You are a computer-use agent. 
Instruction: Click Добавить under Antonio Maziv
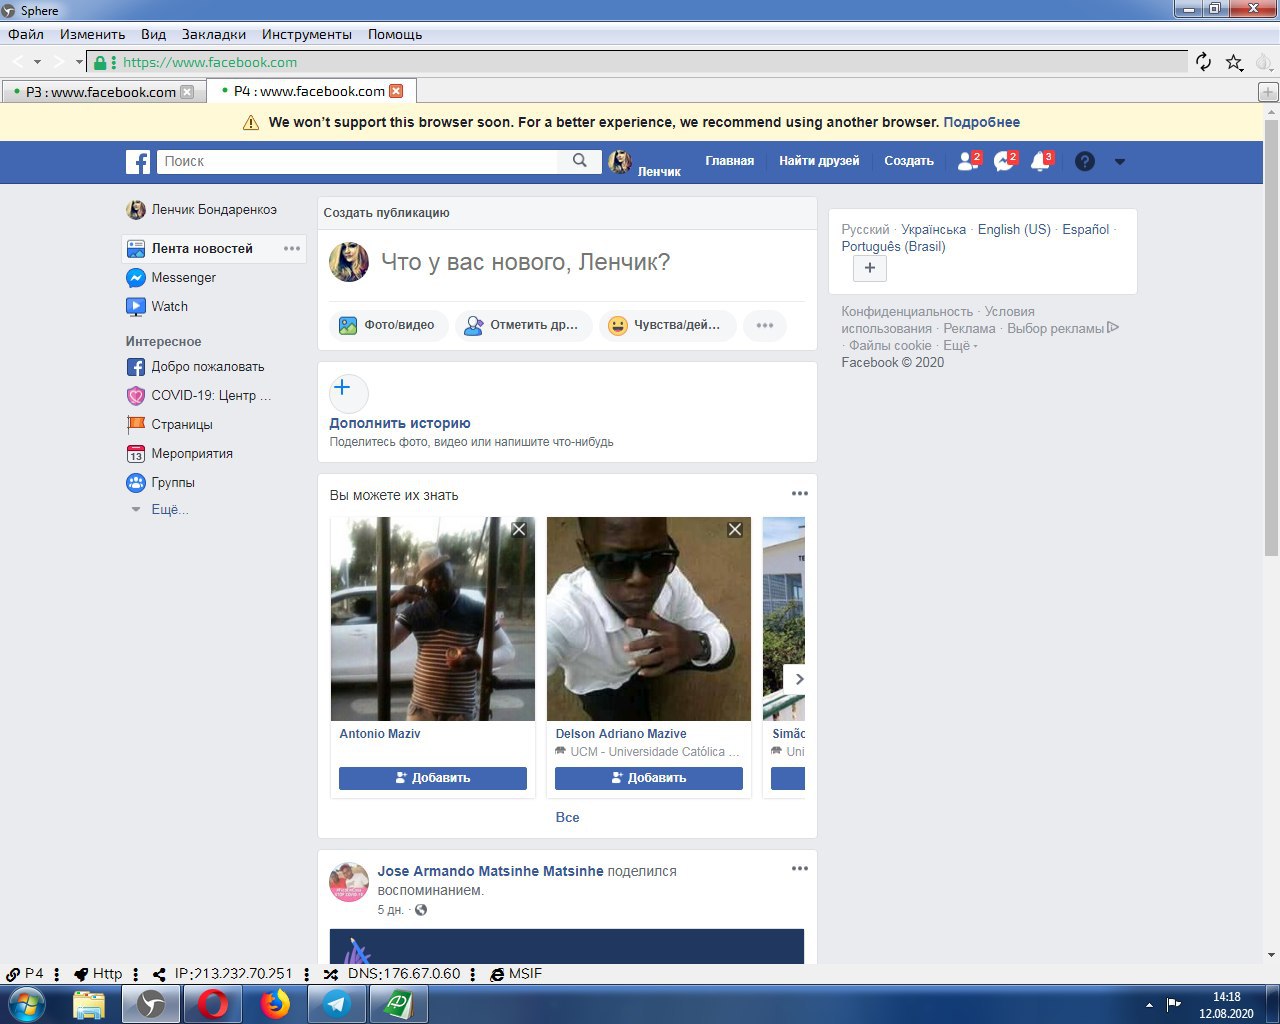[x=433, y=778]
